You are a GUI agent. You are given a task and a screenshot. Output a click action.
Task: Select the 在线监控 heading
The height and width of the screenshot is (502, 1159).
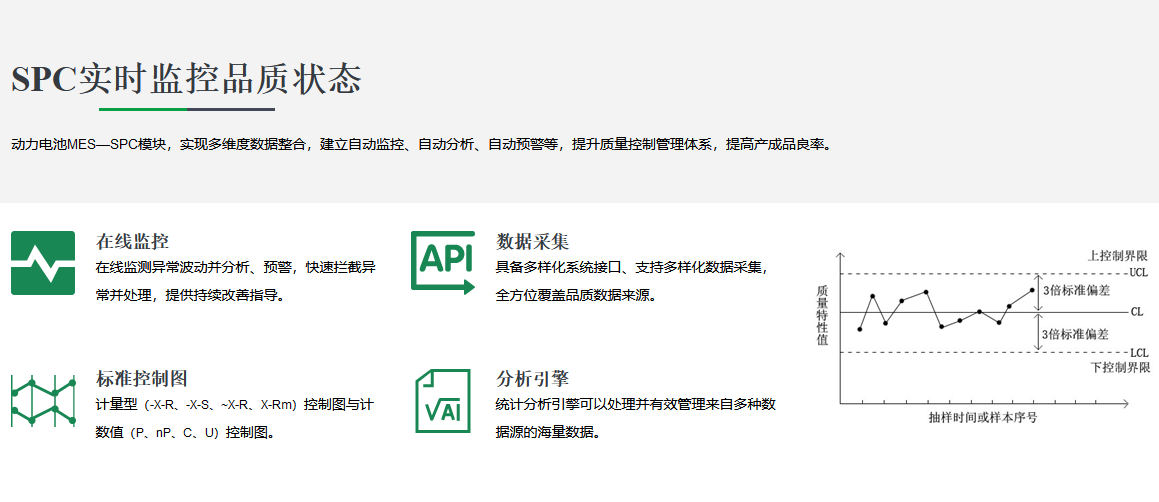(x=132, y=241)
